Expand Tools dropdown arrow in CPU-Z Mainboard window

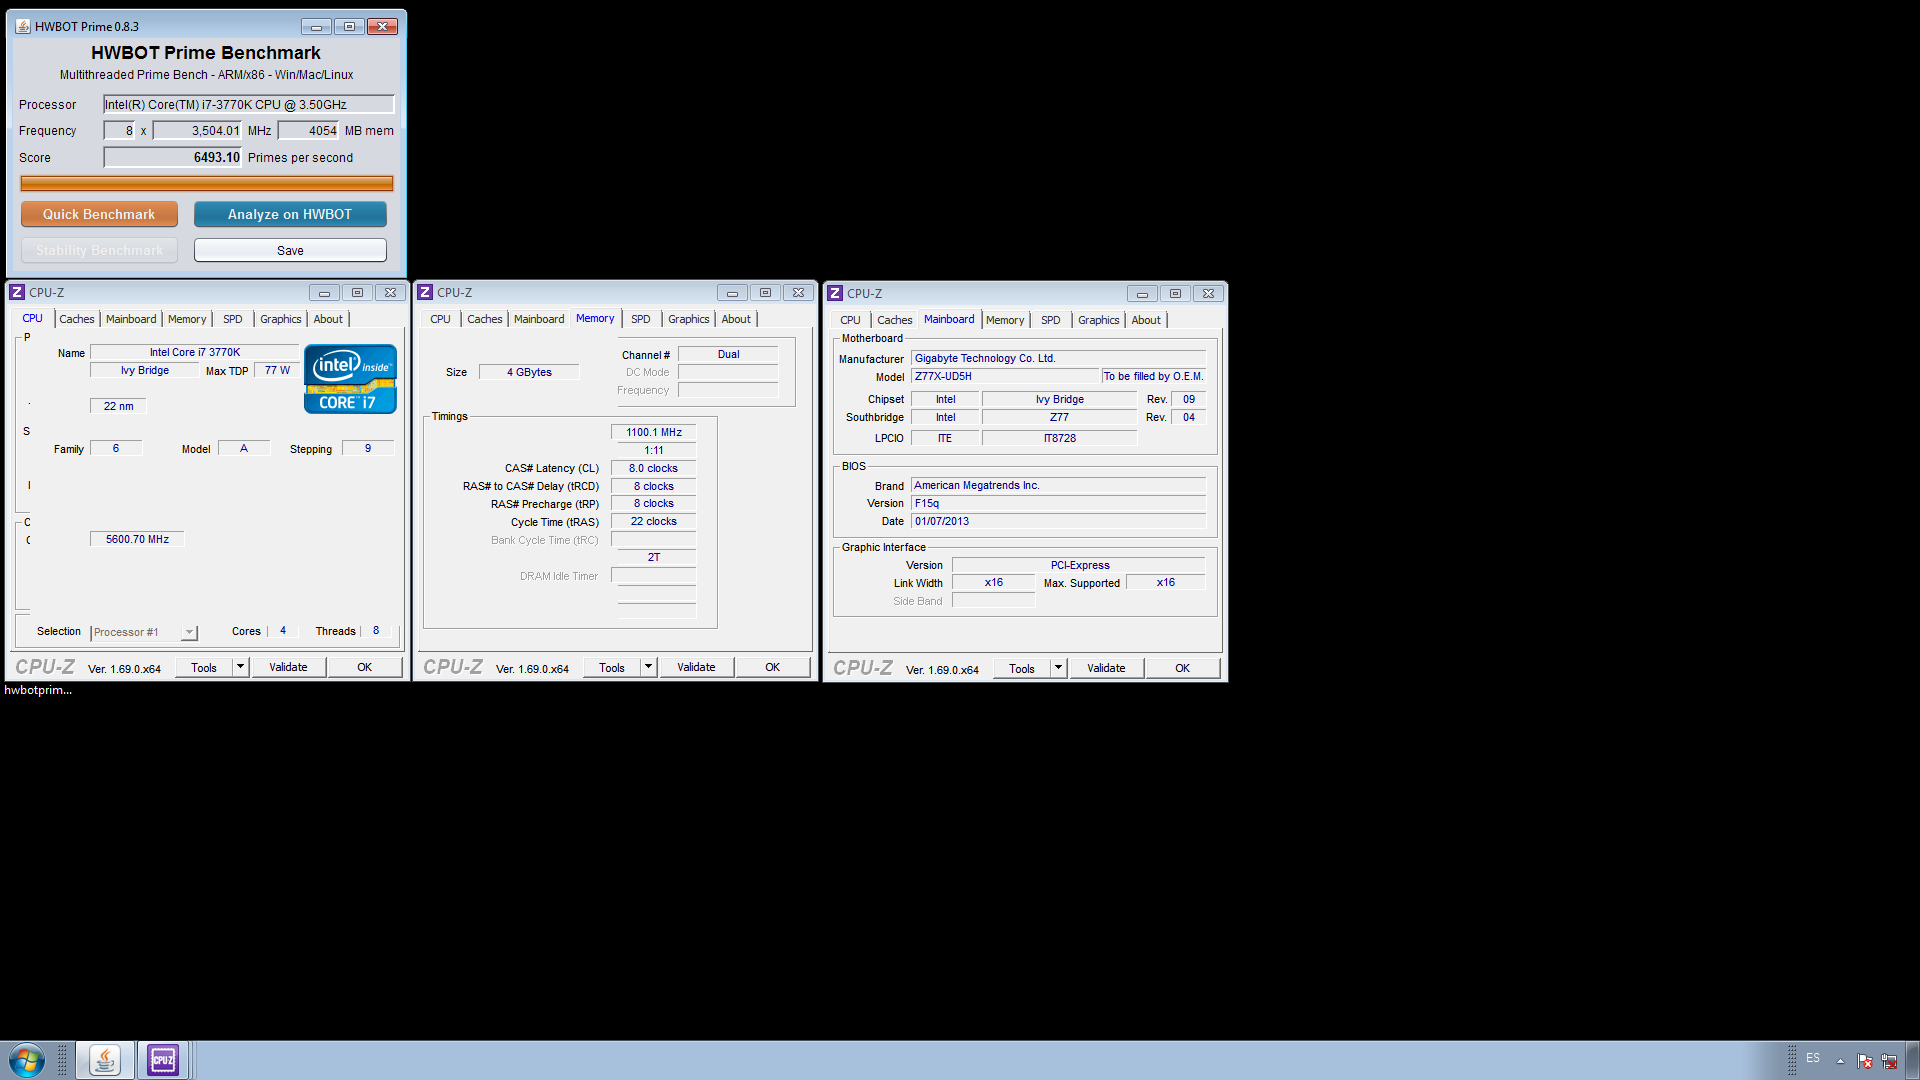[1059, 668]
